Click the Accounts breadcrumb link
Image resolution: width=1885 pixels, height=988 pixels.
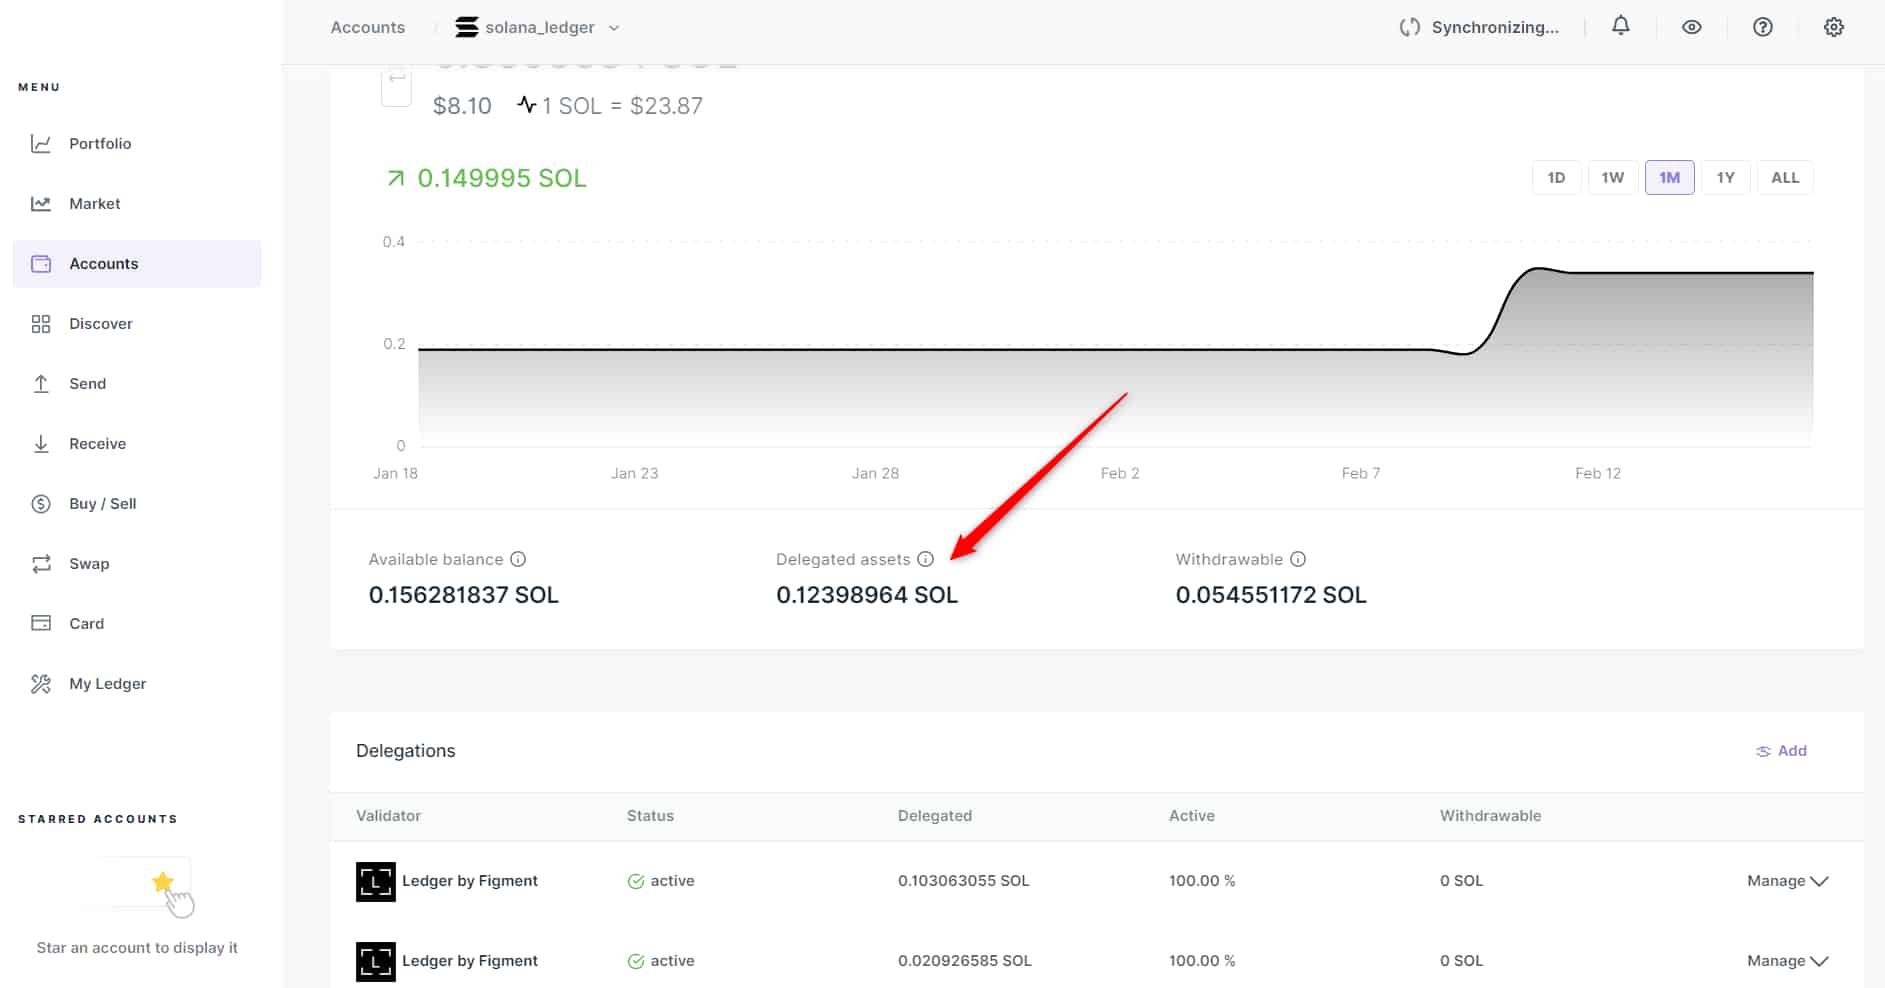(367, 27)
